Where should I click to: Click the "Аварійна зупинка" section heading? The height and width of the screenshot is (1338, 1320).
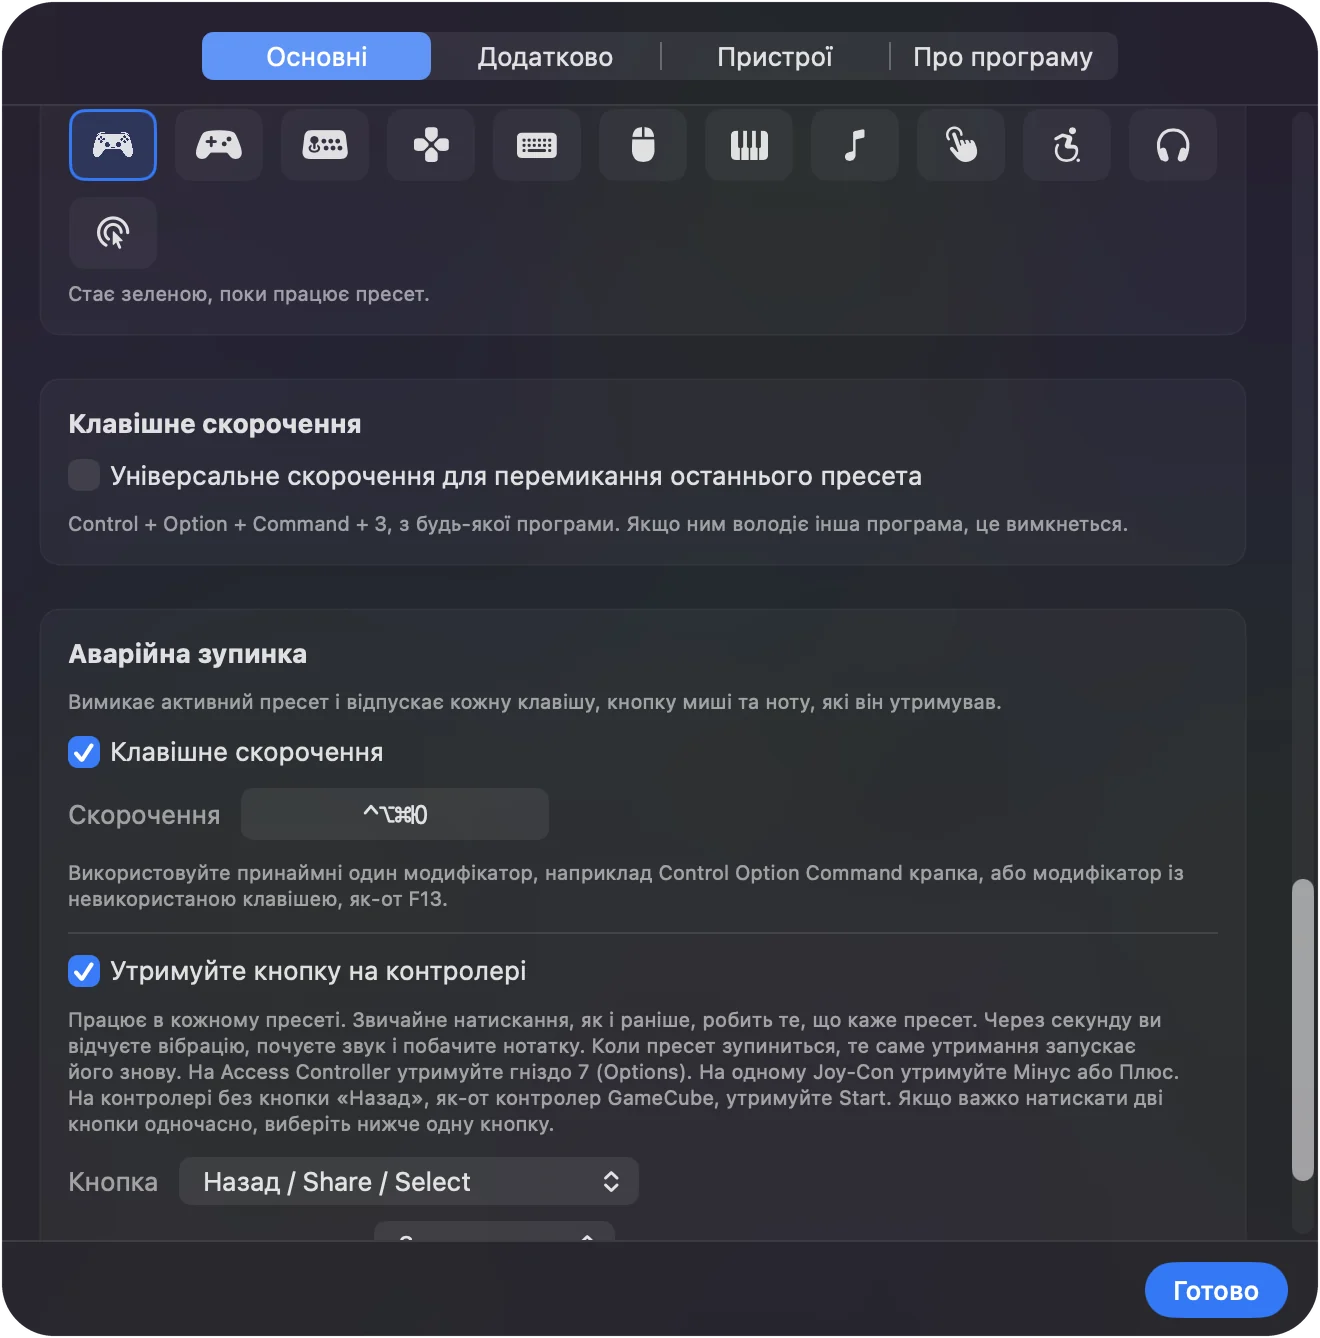pyautogui.click(x=188, y=654)
